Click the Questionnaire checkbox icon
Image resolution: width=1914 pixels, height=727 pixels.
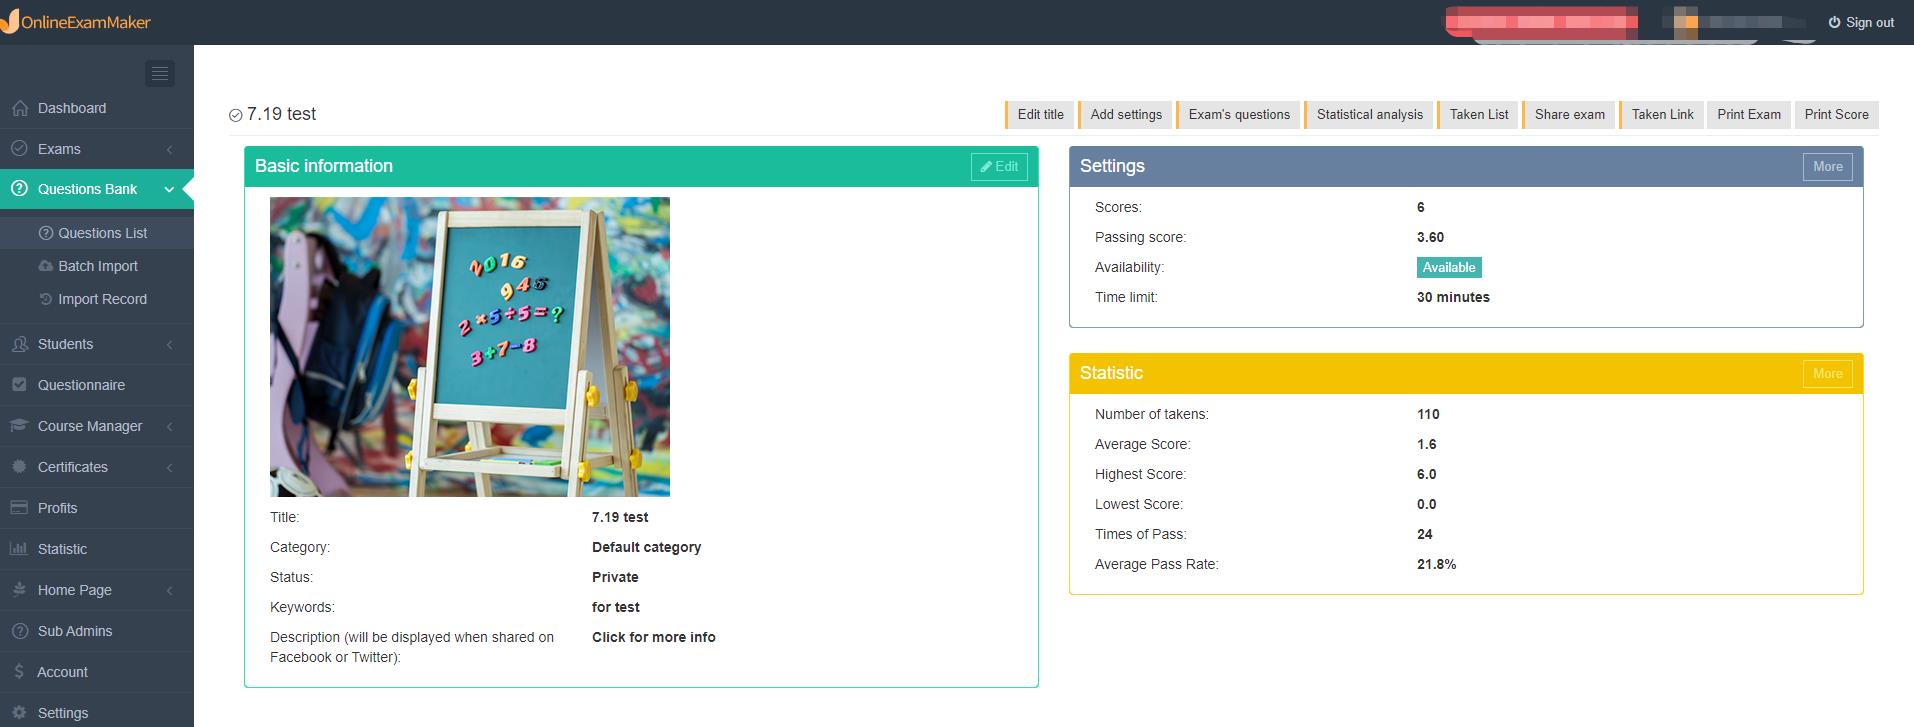click(x=19, y=385)
